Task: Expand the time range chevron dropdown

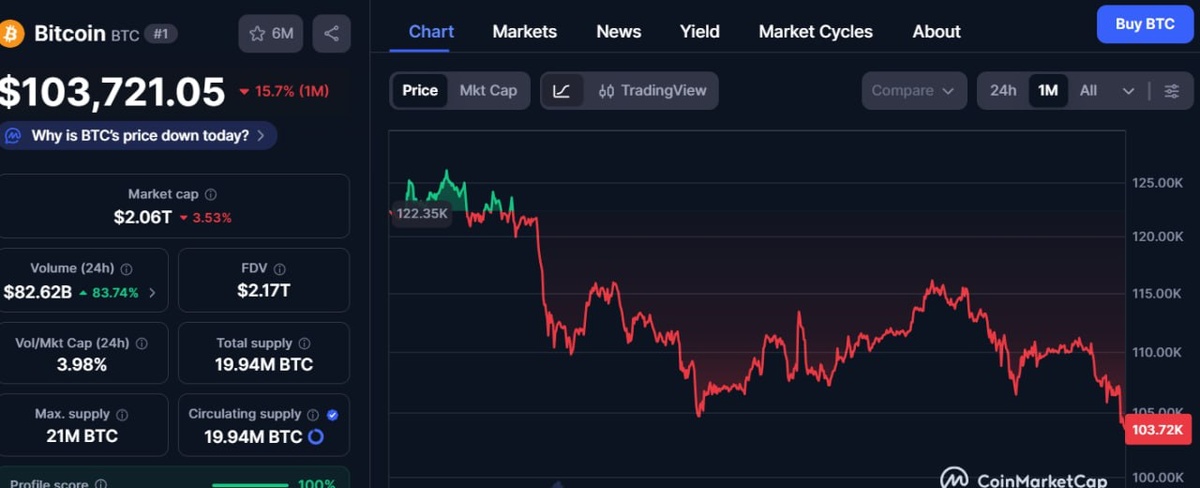Action: click(x=1128, y=91)
